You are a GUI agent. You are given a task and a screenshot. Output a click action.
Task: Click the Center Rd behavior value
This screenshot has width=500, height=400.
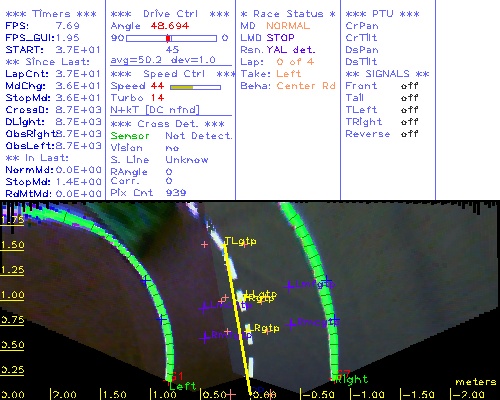pyautogui.click(x=306, y=86)
